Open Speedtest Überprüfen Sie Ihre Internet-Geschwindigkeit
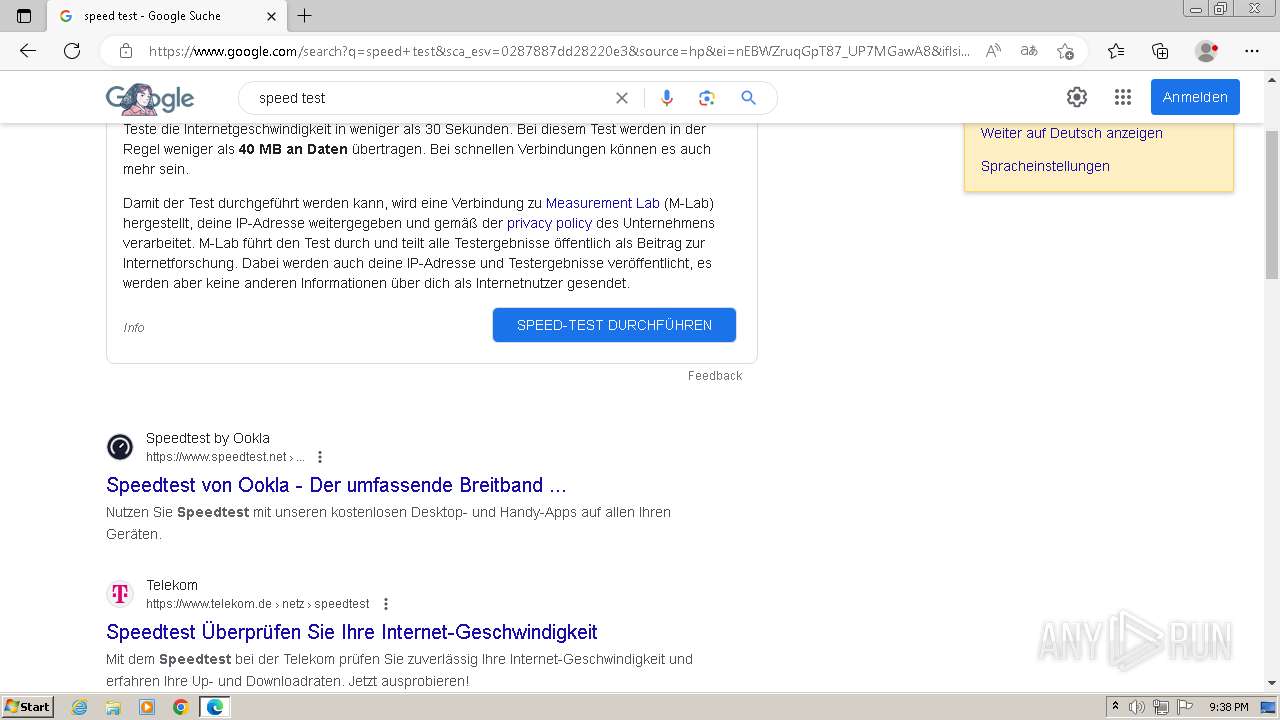1280x720 pixels. click(352, 632)
